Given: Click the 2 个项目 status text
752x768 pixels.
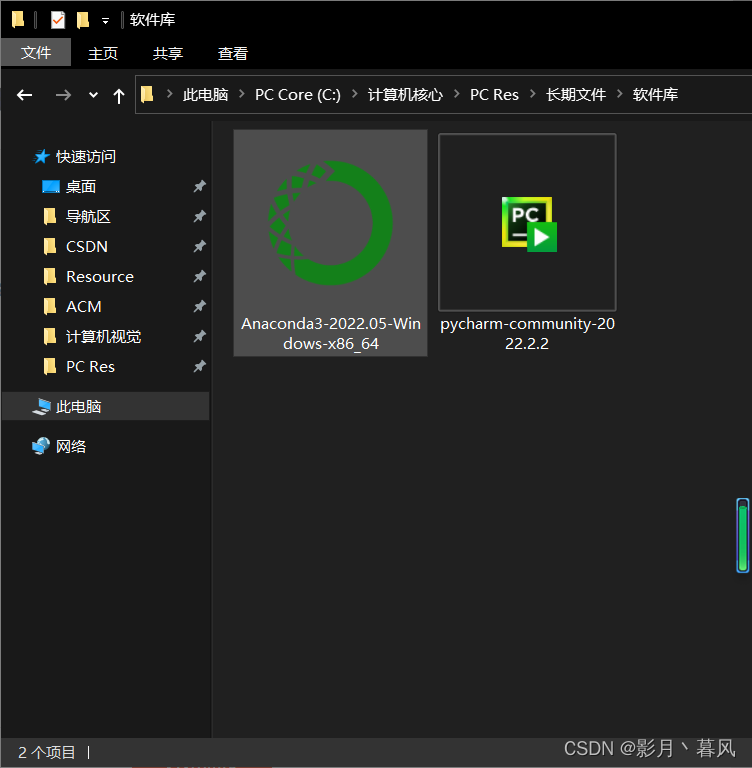Looking at the screenshot, I should point(47,752).
